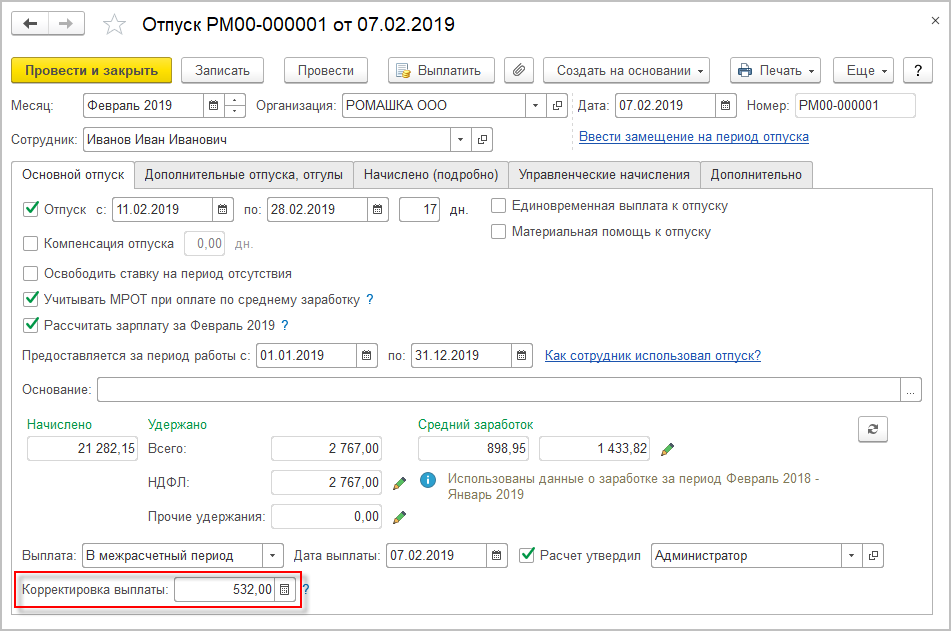Open Дополнительные отпуска, отгулы tab
Screen dimensions: 951x631
coord(244,174)
